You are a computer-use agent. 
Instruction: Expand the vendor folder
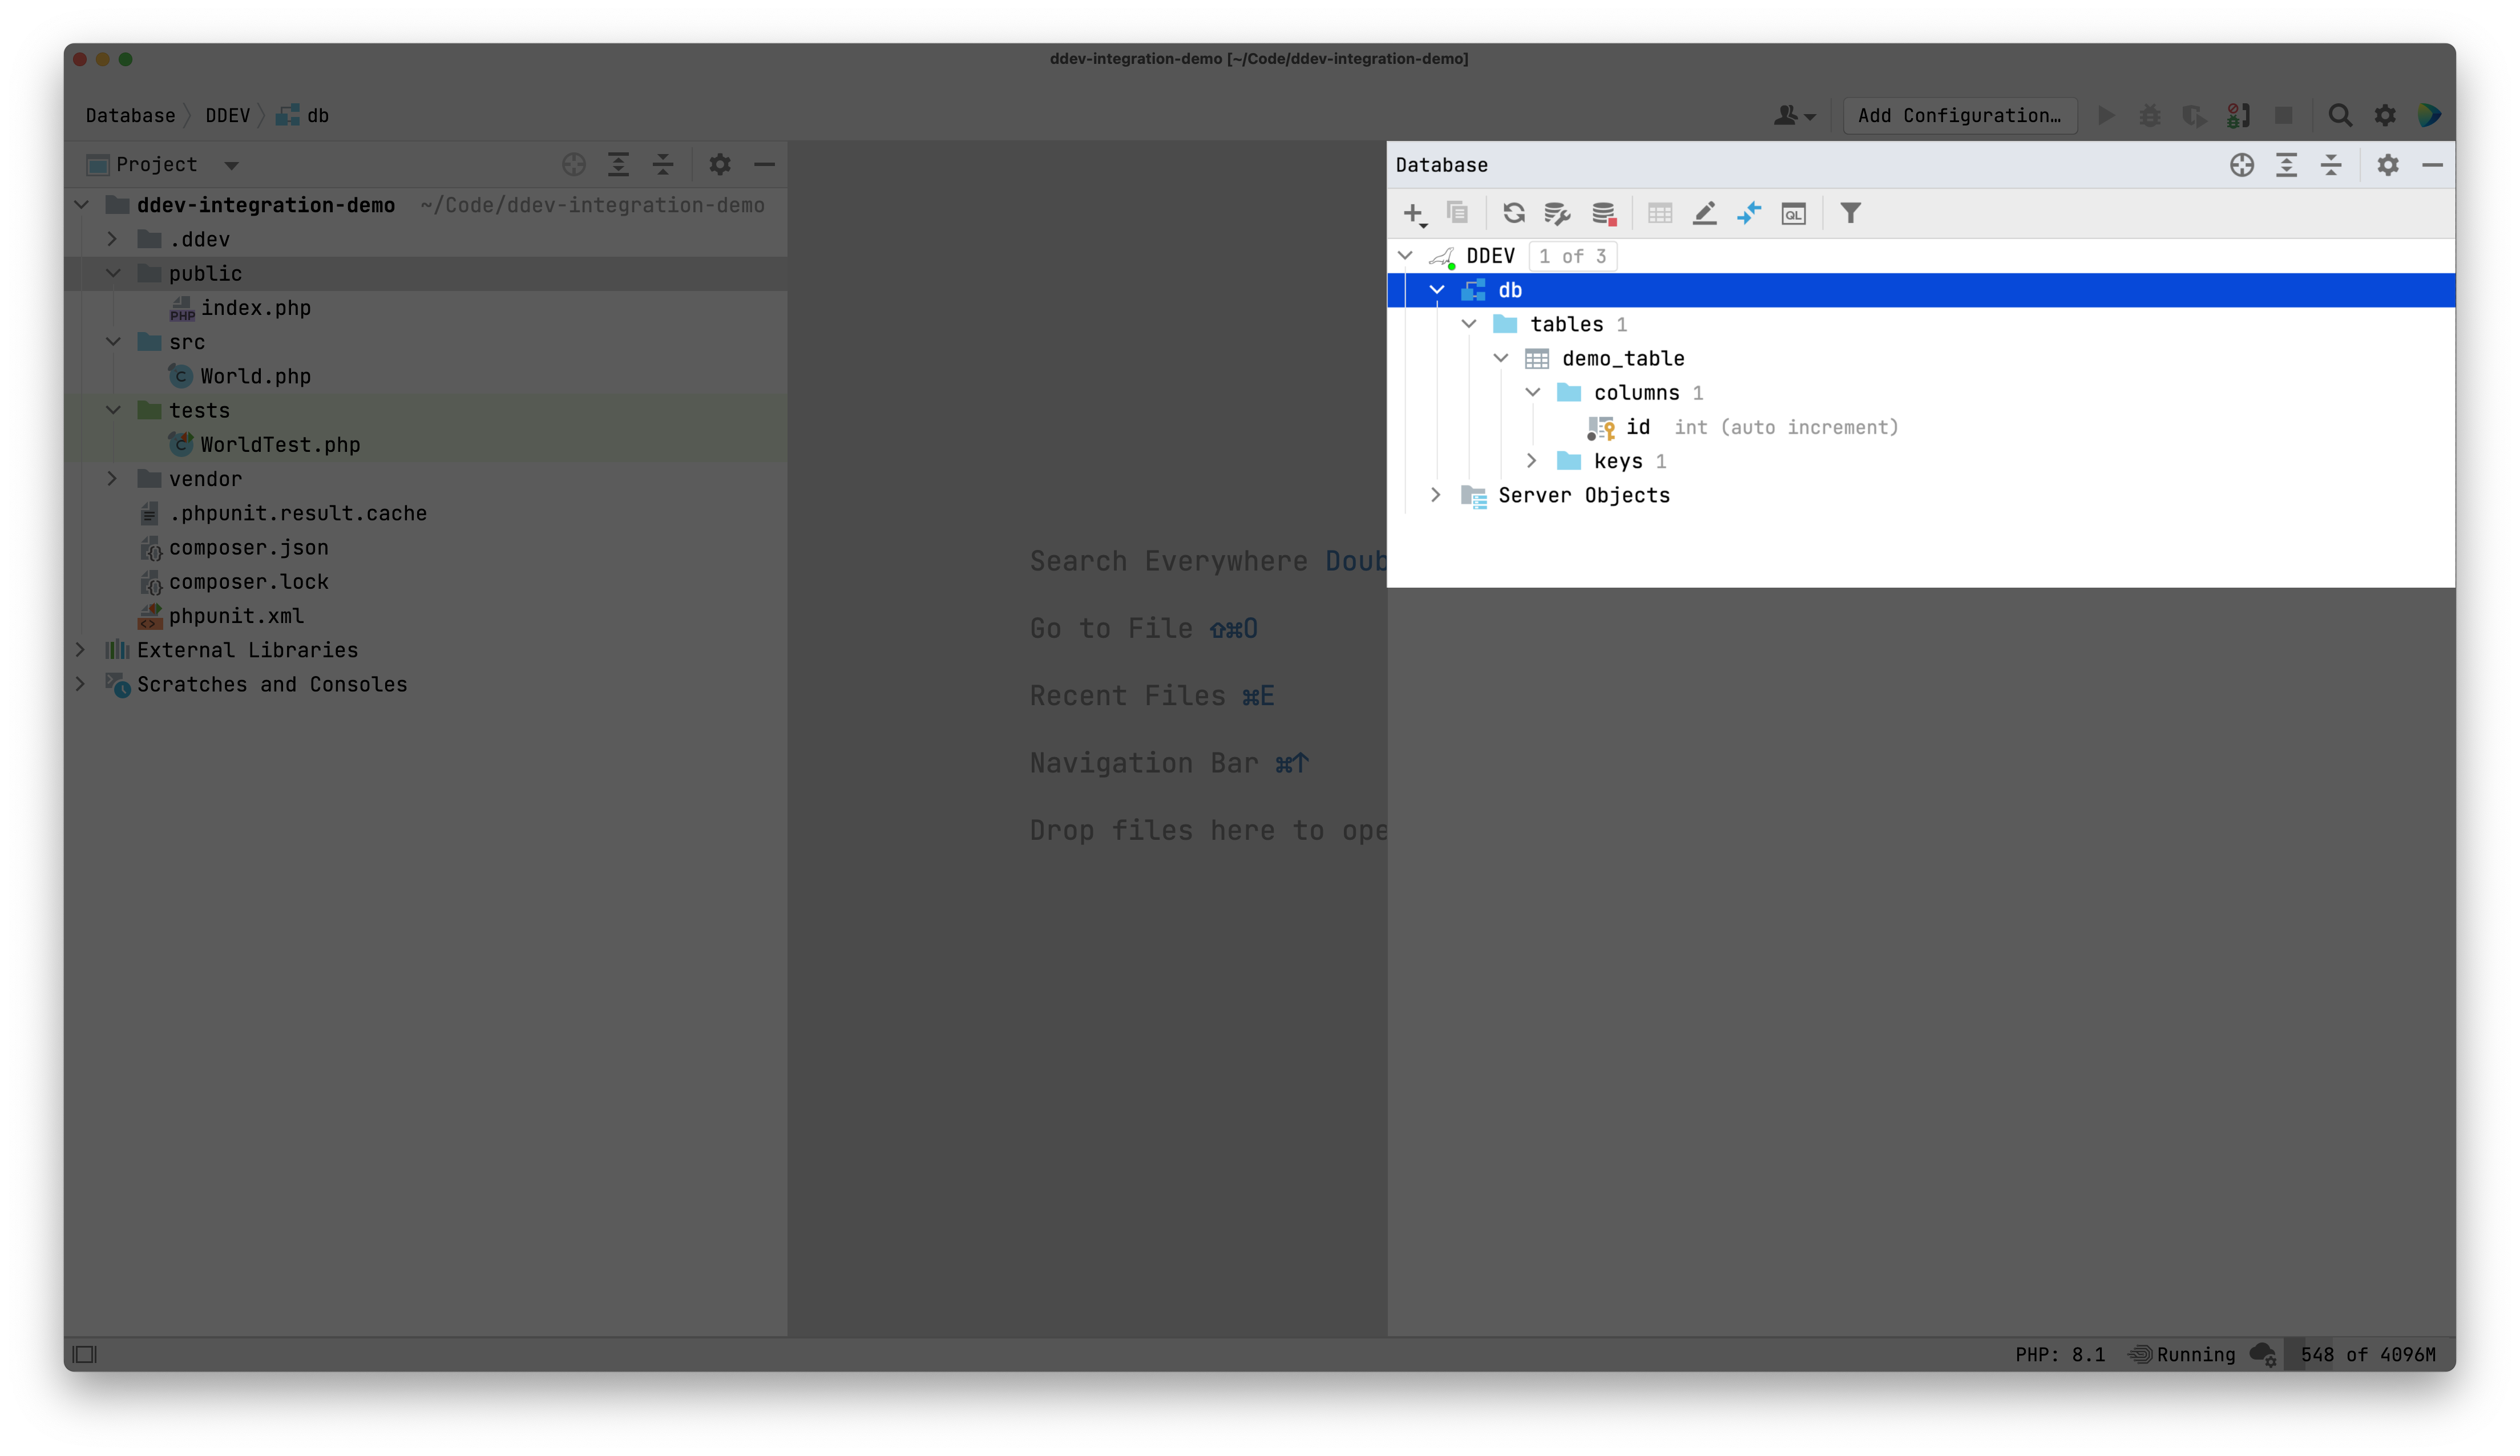112,478
